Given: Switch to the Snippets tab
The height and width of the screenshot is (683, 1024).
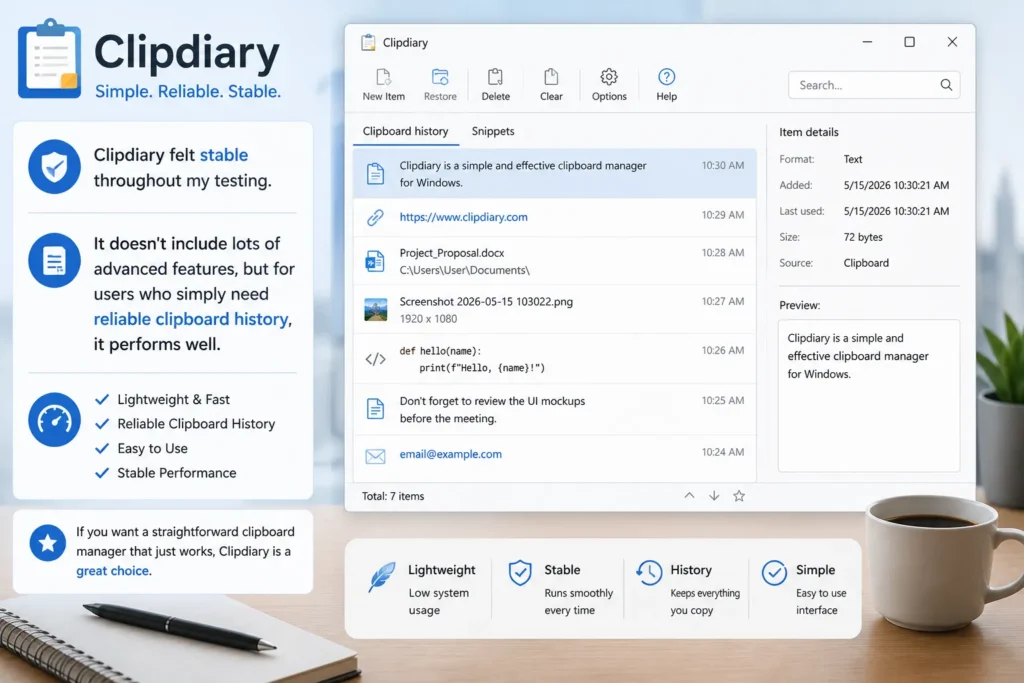Looking at the screenshot, I should (492, 131).
